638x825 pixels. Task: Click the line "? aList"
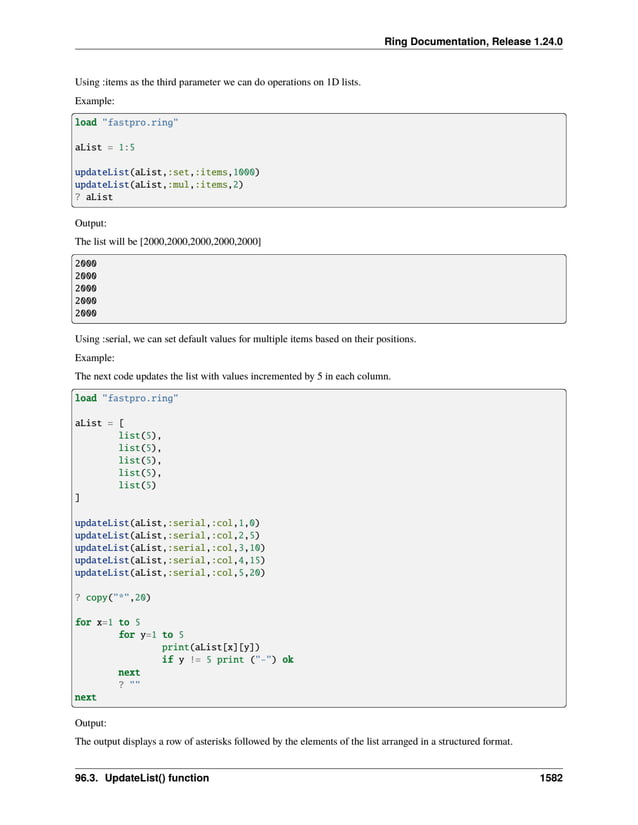(x=94, y=197)
